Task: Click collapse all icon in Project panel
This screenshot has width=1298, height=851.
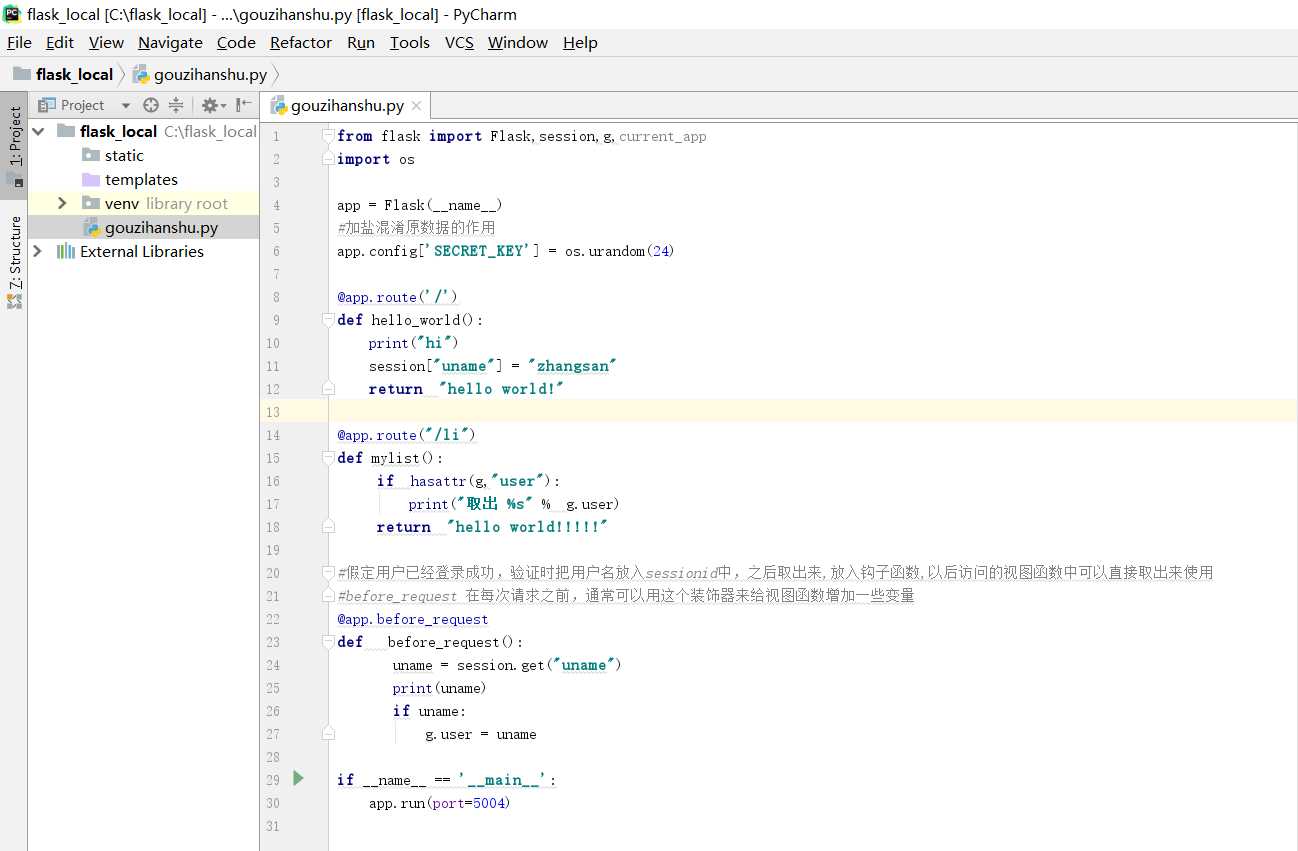Action: (176, 105)
